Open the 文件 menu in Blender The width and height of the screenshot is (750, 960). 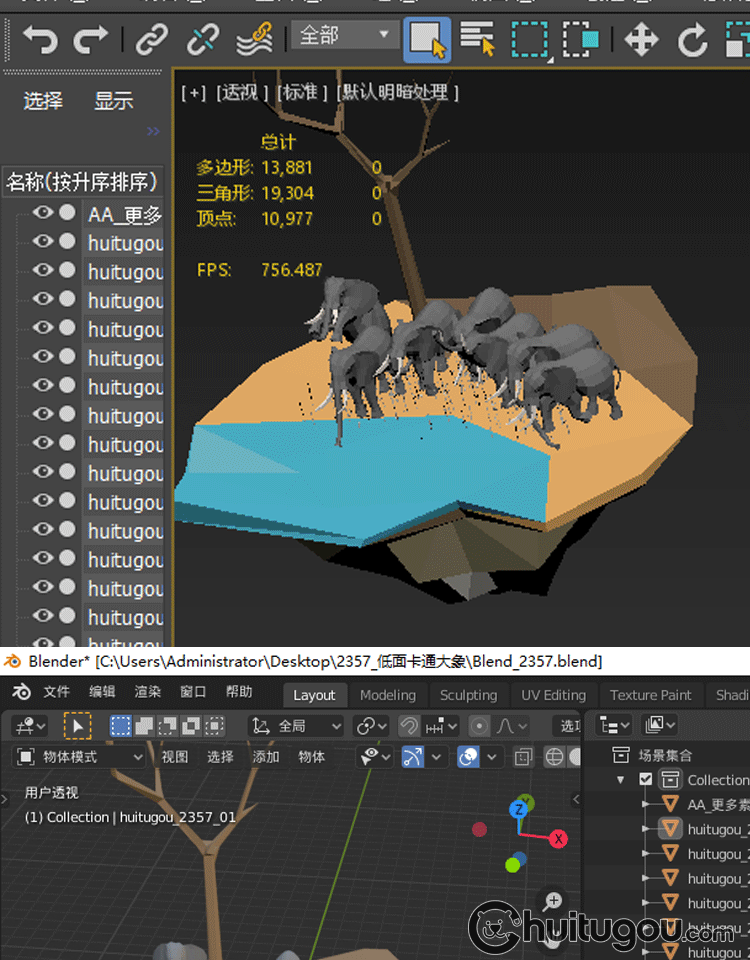[x=57, y=692]
